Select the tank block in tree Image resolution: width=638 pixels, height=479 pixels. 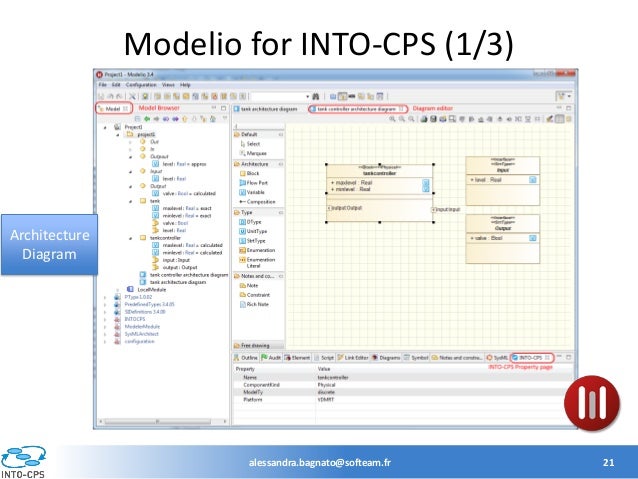click(150, 201)
